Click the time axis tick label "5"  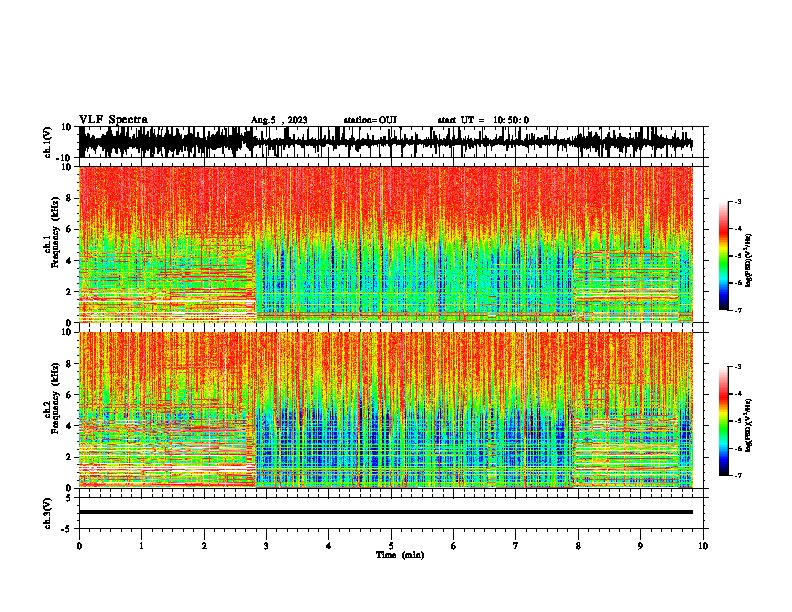coord(391,546)
